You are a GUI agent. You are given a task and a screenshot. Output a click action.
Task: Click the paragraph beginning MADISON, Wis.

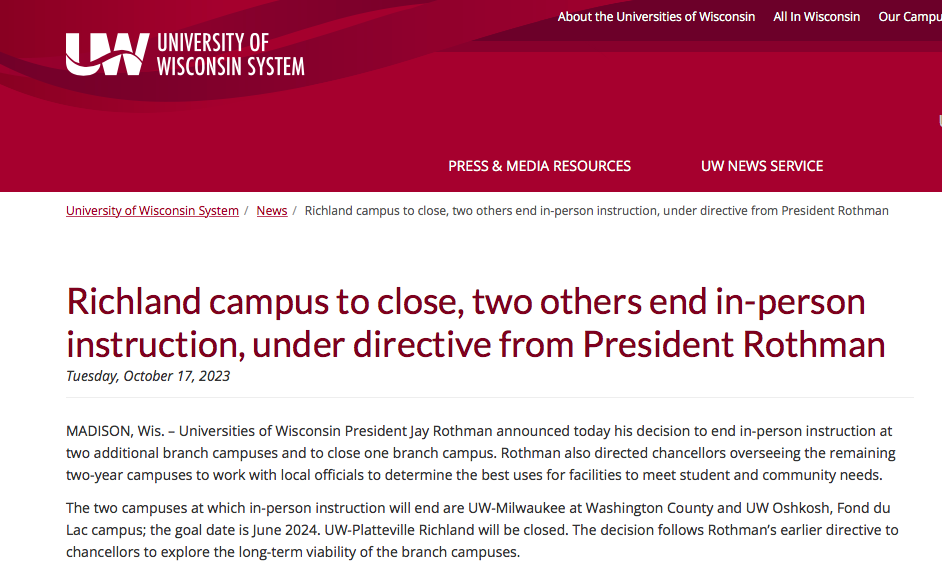pos(481,453)
